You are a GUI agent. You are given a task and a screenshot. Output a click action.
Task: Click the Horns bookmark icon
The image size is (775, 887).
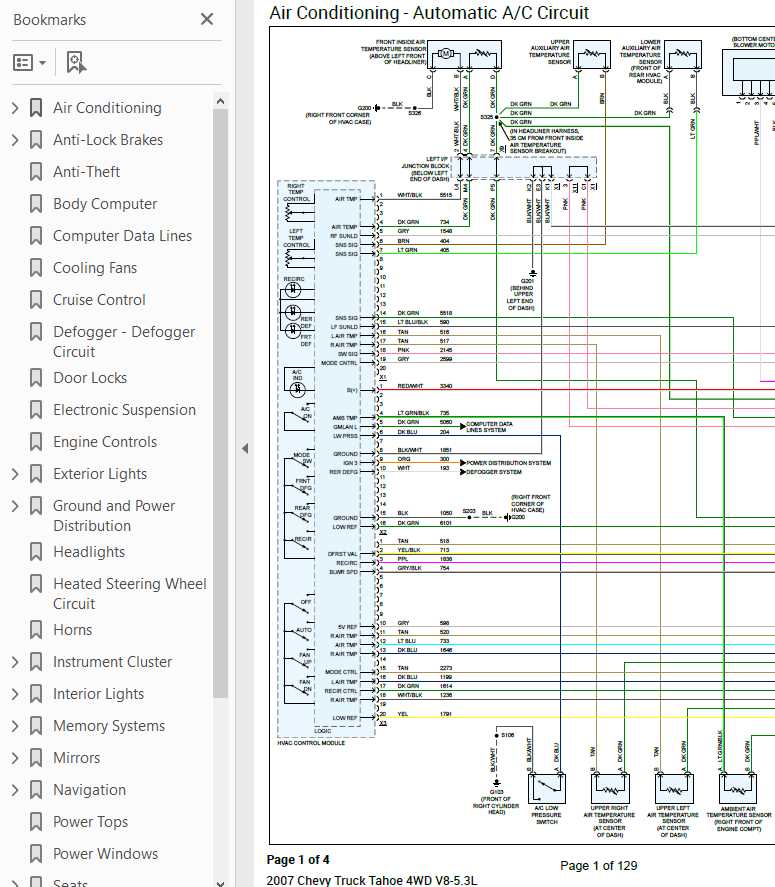[x=36, y=630]
